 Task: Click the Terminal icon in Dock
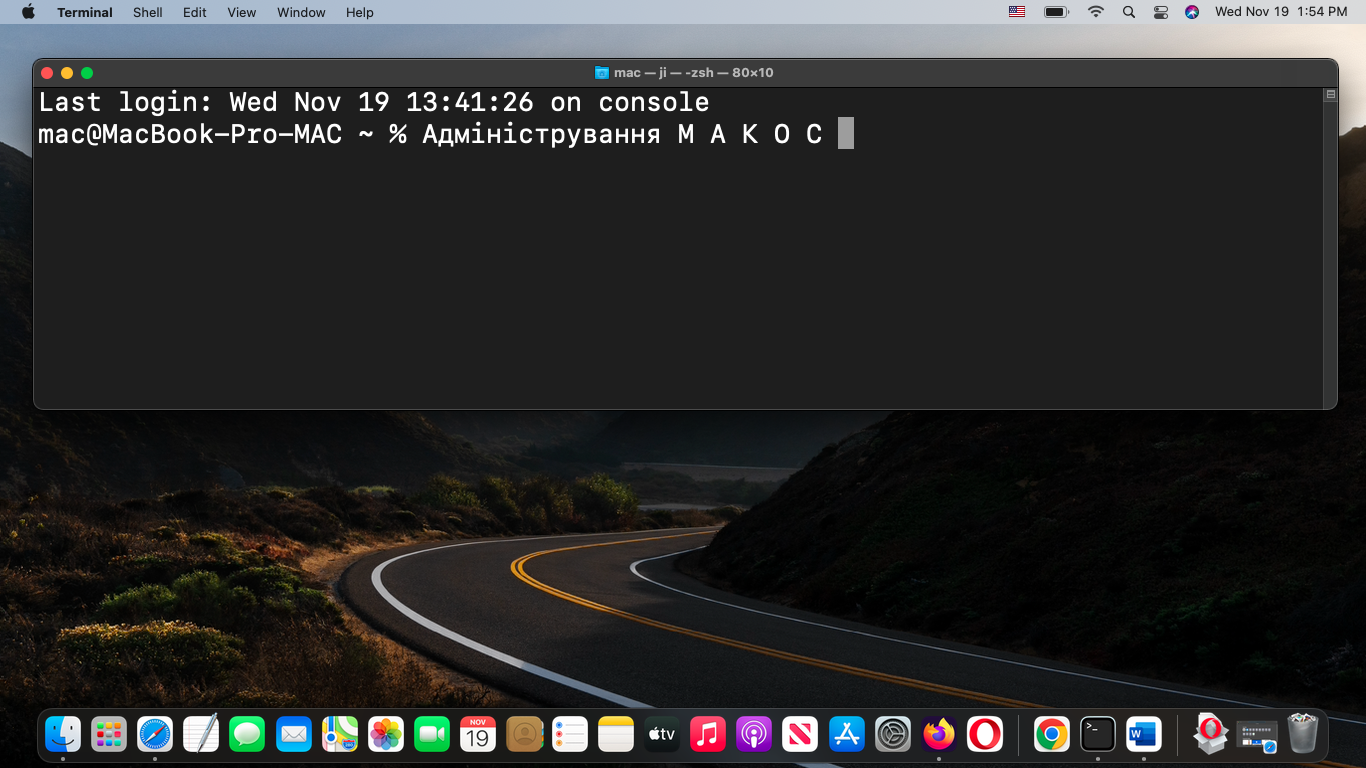(1098, 735)
